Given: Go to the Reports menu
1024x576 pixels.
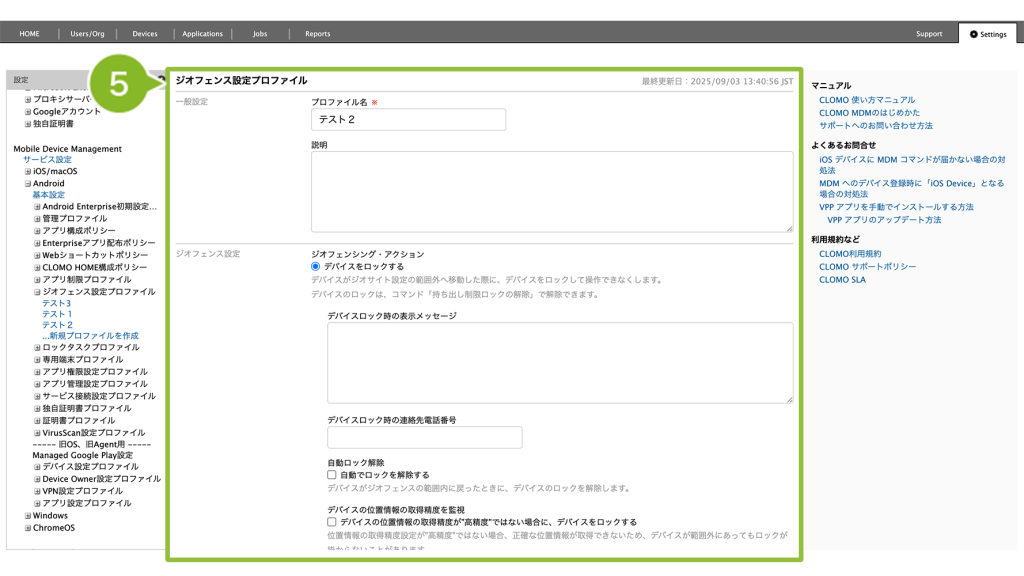Looking at the screenshot, I should tap(317, 34).
